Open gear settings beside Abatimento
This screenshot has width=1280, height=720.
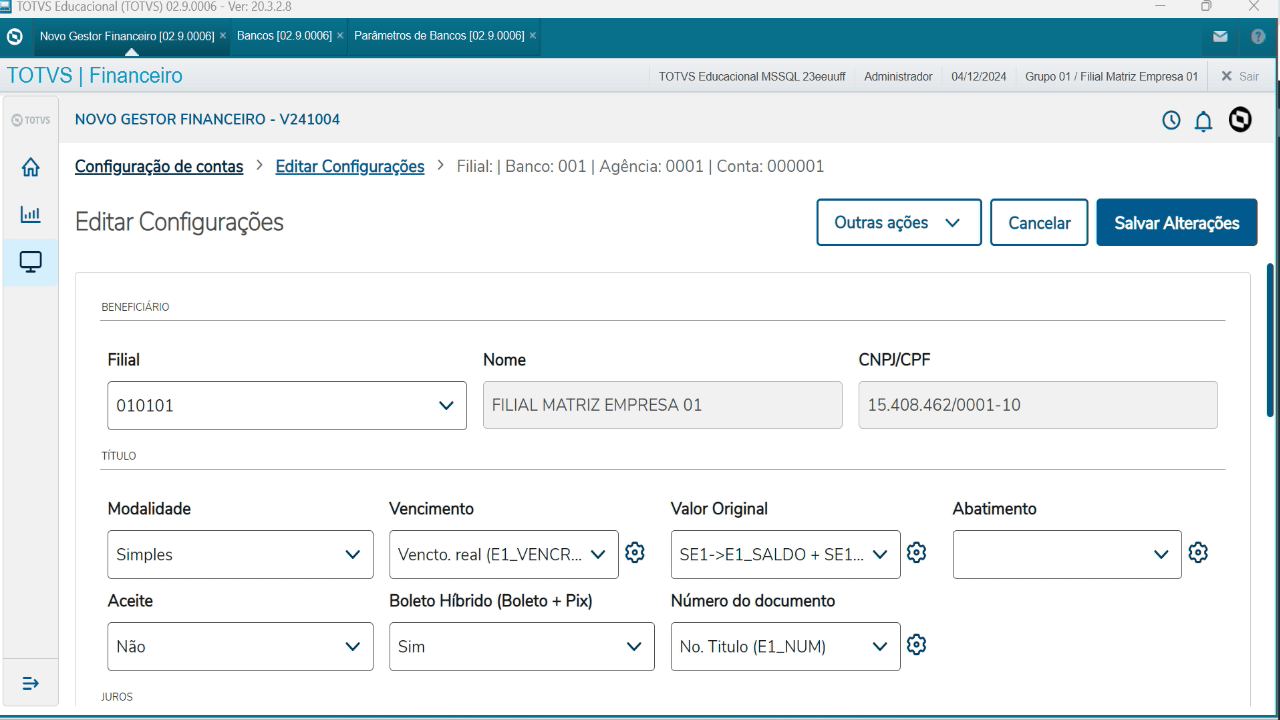pyautogui.click(x=1198, y=552)
